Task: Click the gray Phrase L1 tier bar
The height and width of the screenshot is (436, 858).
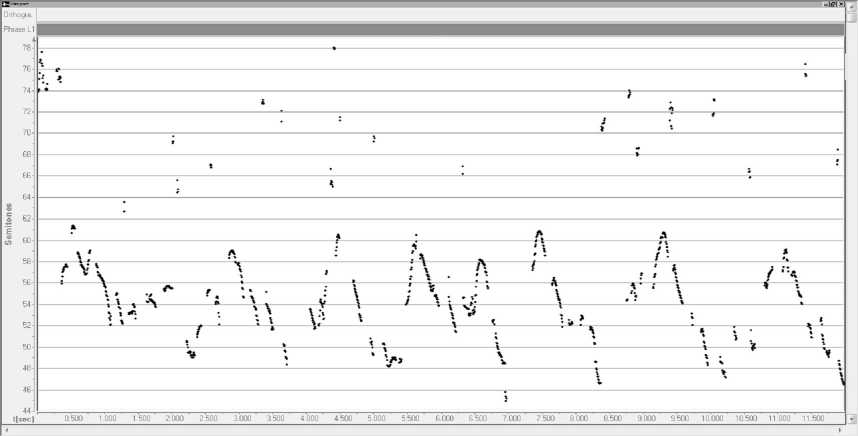Action: pyautogui.click(x=440, y=29)
